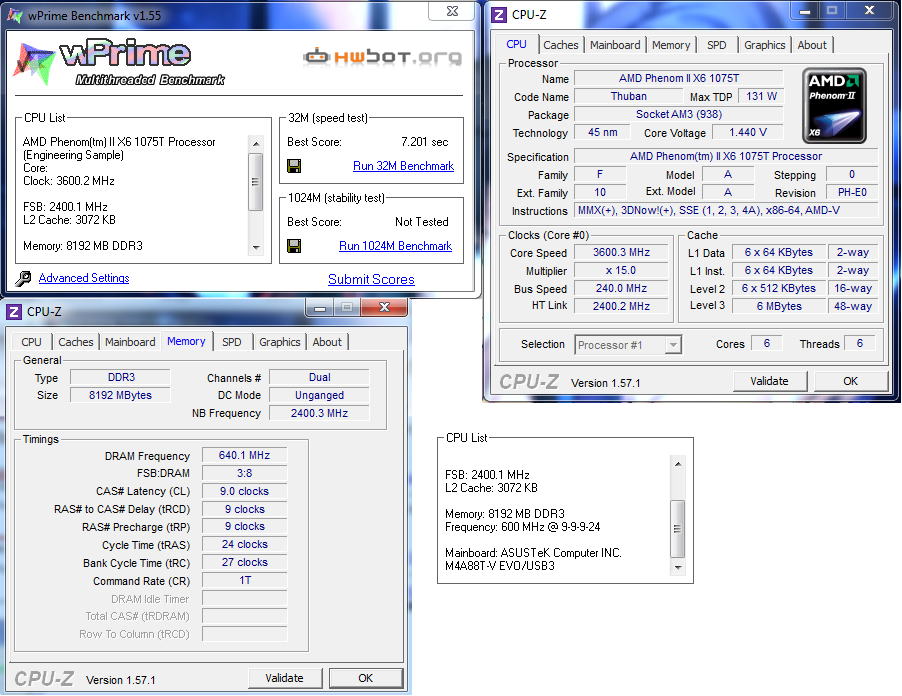Click the Core Voltage 1.440 V value
The height and width of the screenshot is (696, 902).
[748, 133]
